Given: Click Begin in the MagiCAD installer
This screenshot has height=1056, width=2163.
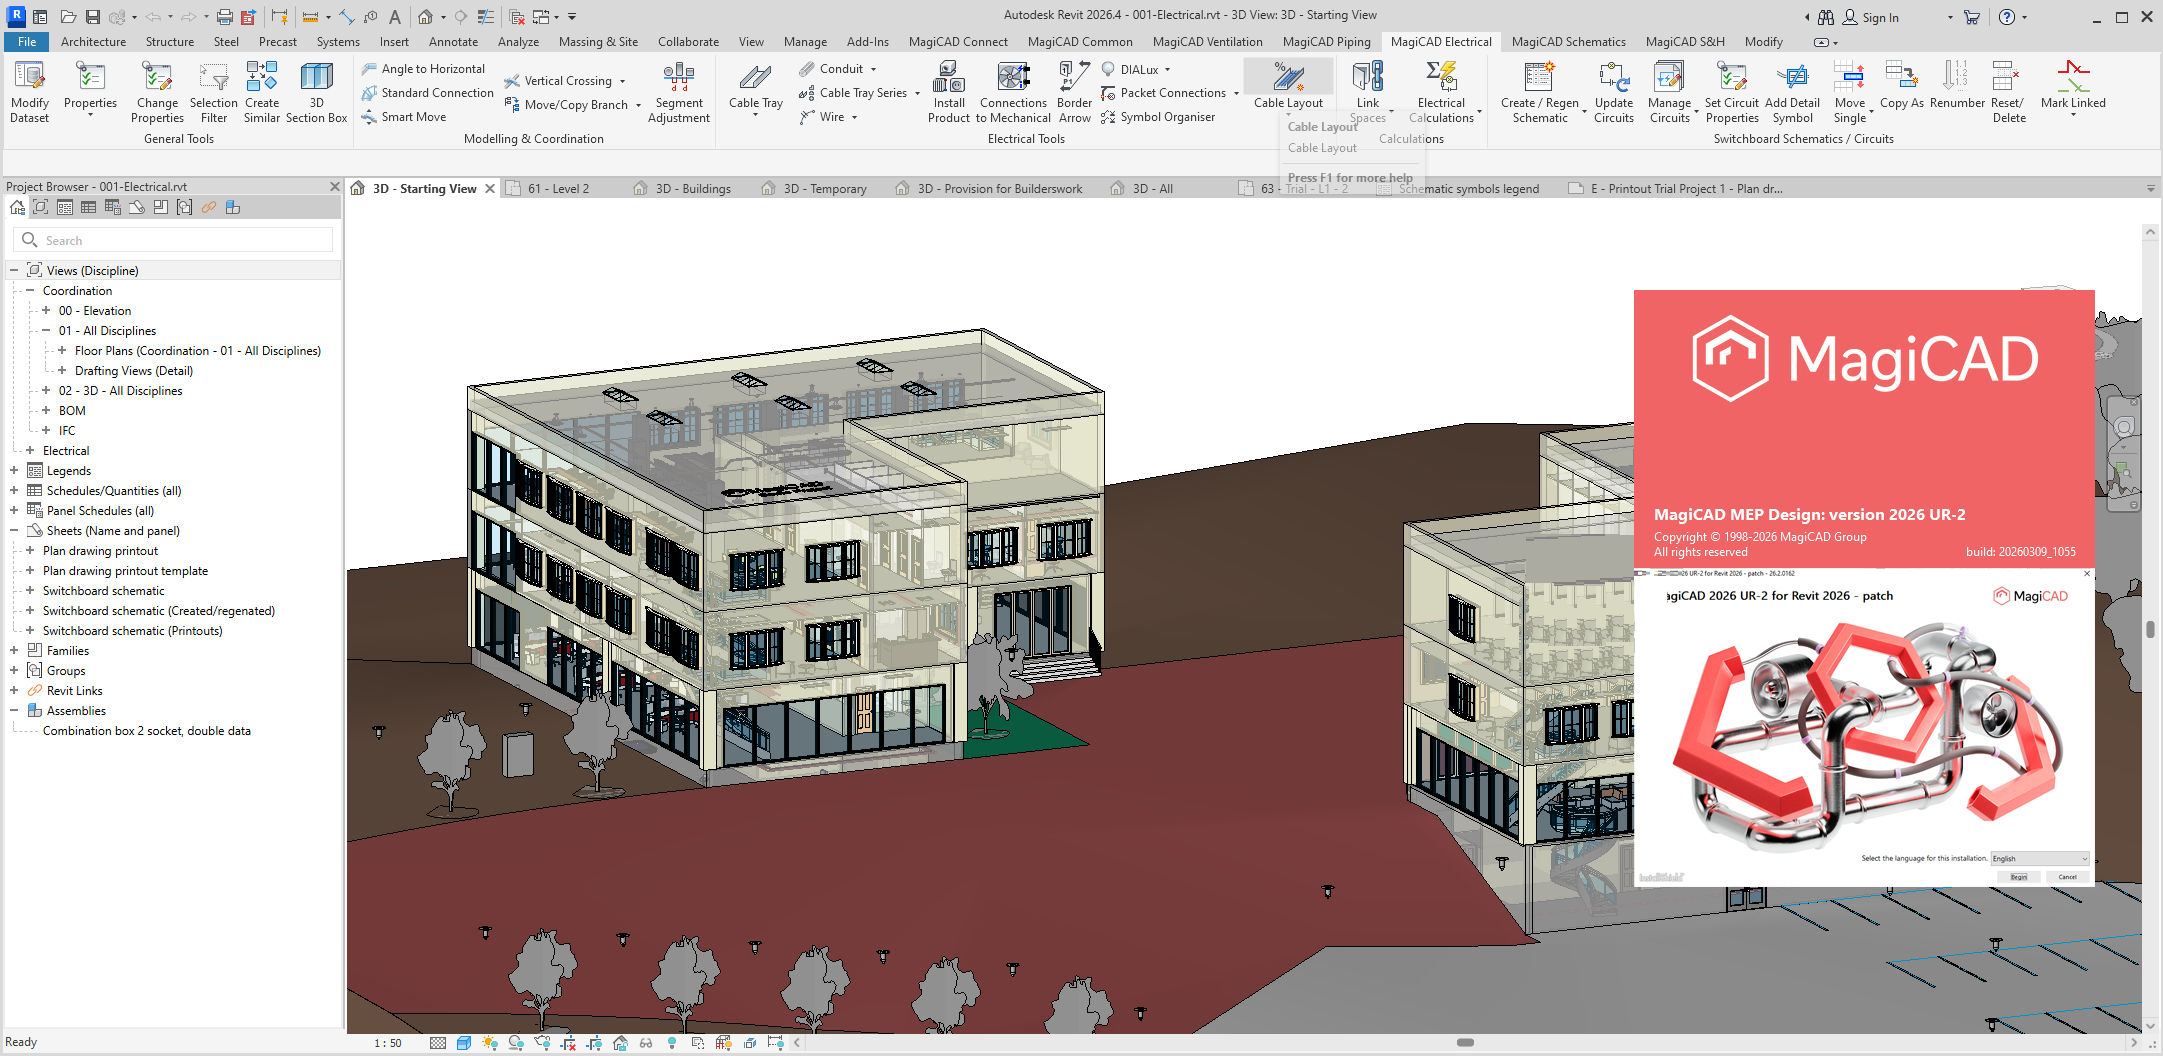Looking at the screenshot, I should [2019, 877].
